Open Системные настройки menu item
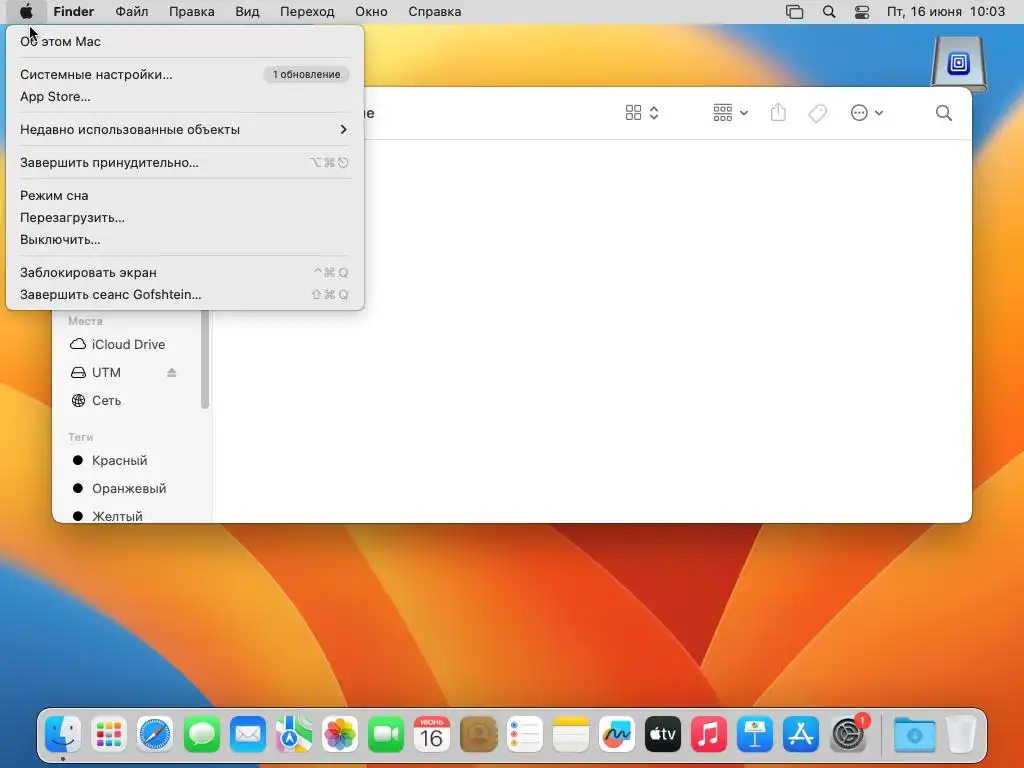The height and width of the screenshot is (768, 1024). [x=185, y=74]
